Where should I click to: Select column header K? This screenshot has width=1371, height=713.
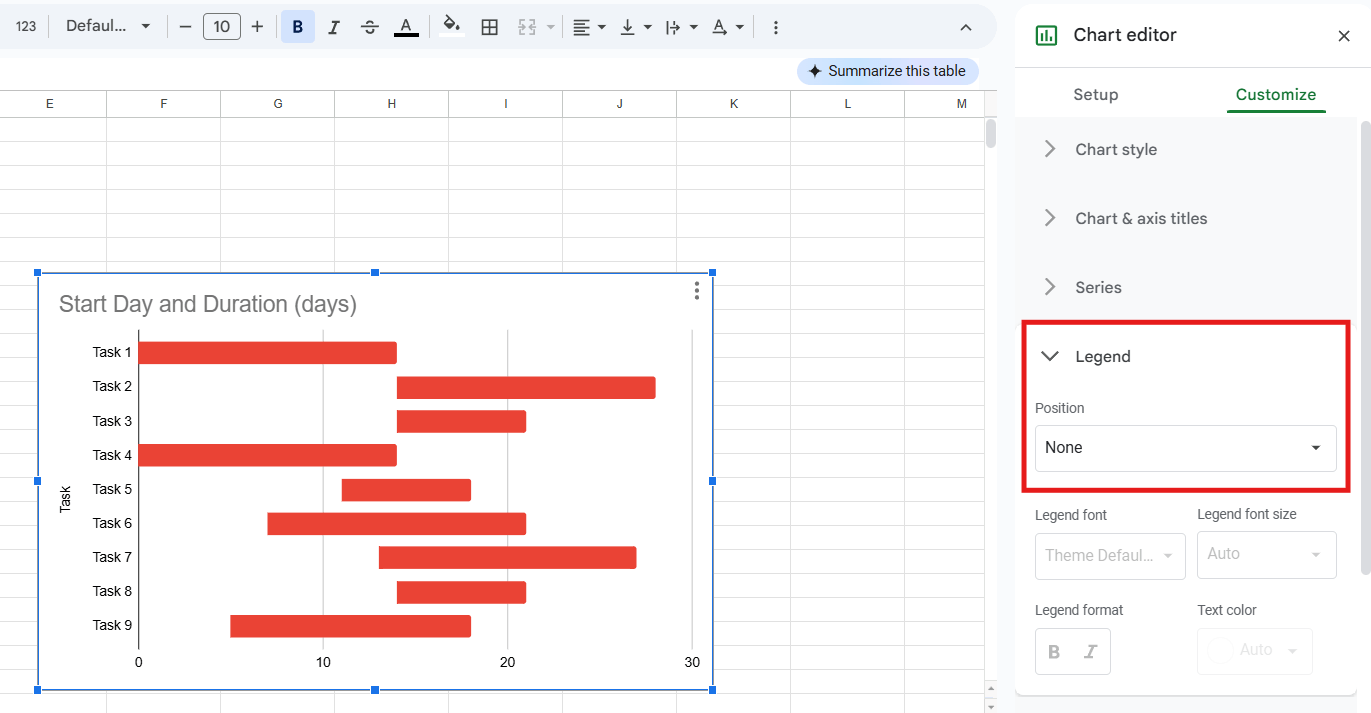click(x=734, y=104)
